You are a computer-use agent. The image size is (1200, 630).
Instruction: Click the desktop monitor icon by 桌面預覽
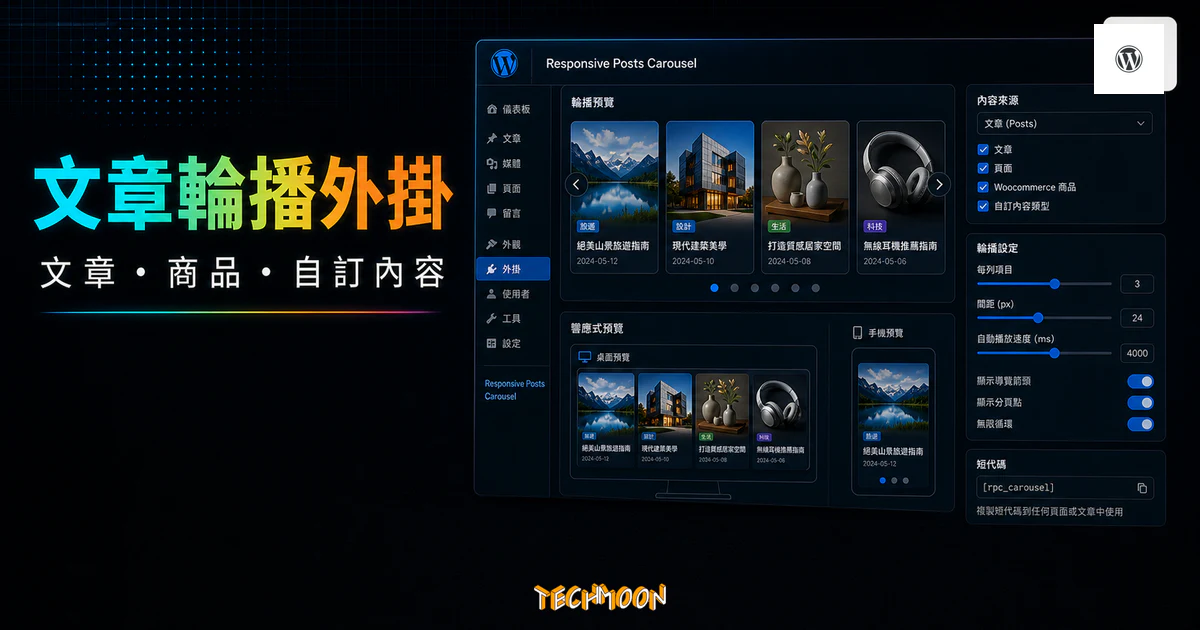click(586, 356)
